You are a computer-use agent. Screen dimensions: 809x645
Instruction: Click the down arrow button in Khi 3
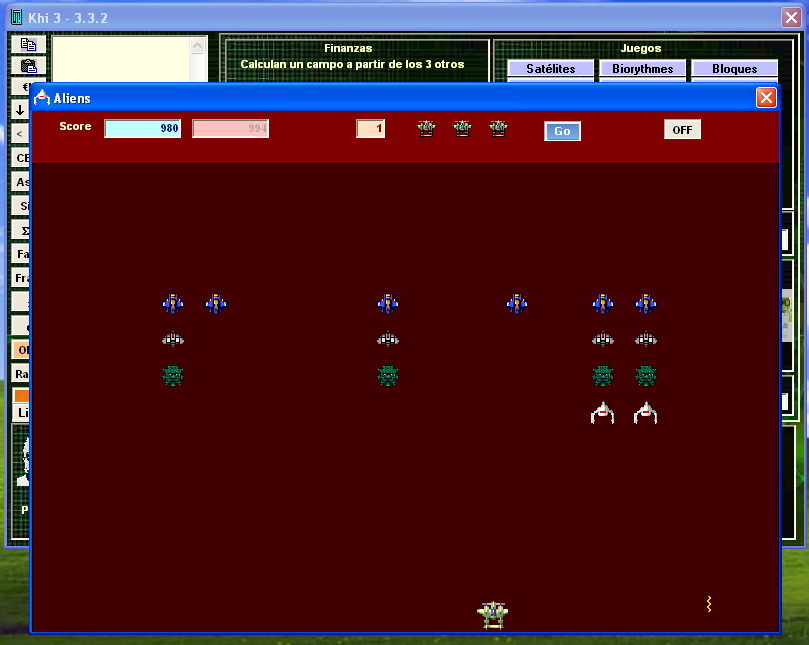[20, 109]
